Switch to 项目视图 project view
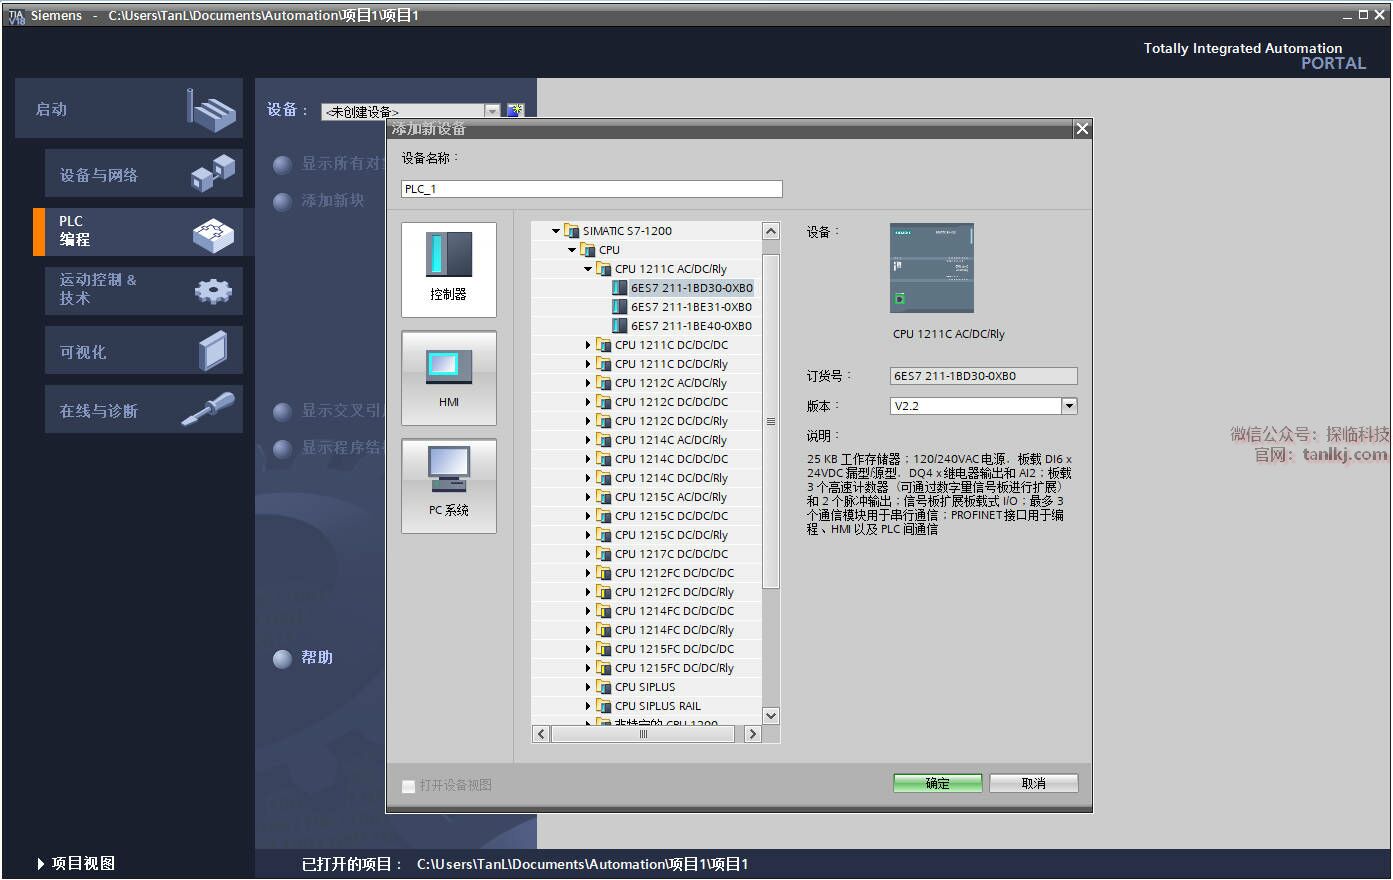This screenshot has height=880, width=1393. click(x=76, y=863)
